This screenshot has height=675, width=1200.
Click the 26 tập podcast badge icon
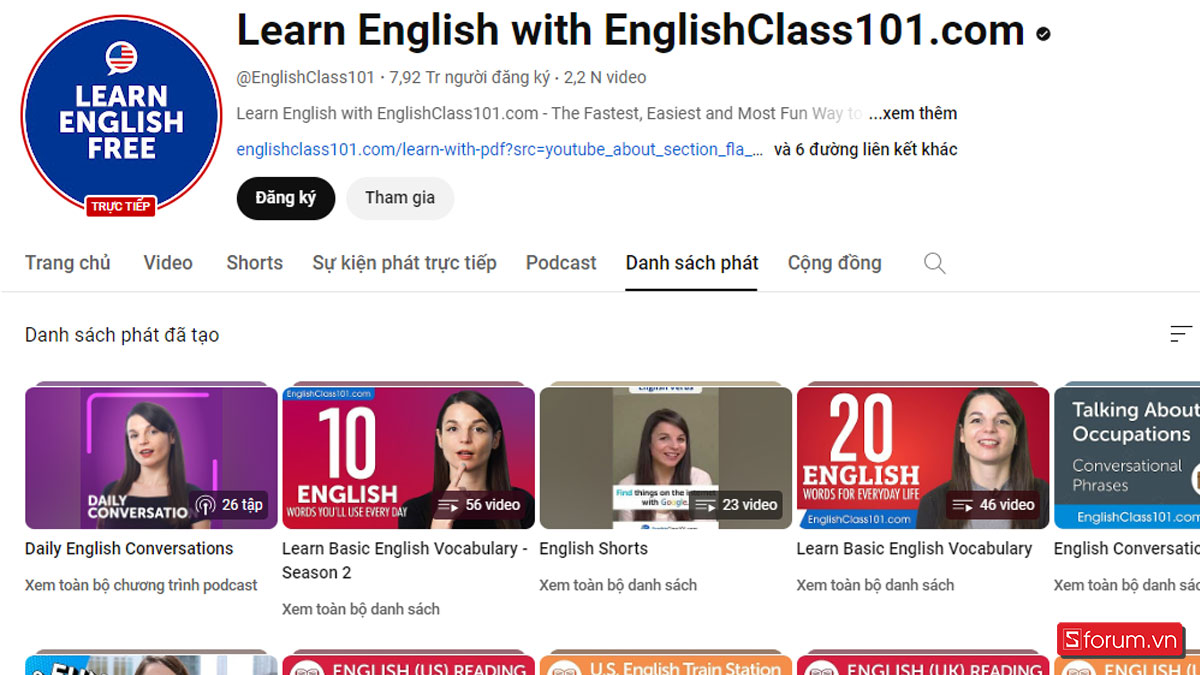tap(206, 505)
